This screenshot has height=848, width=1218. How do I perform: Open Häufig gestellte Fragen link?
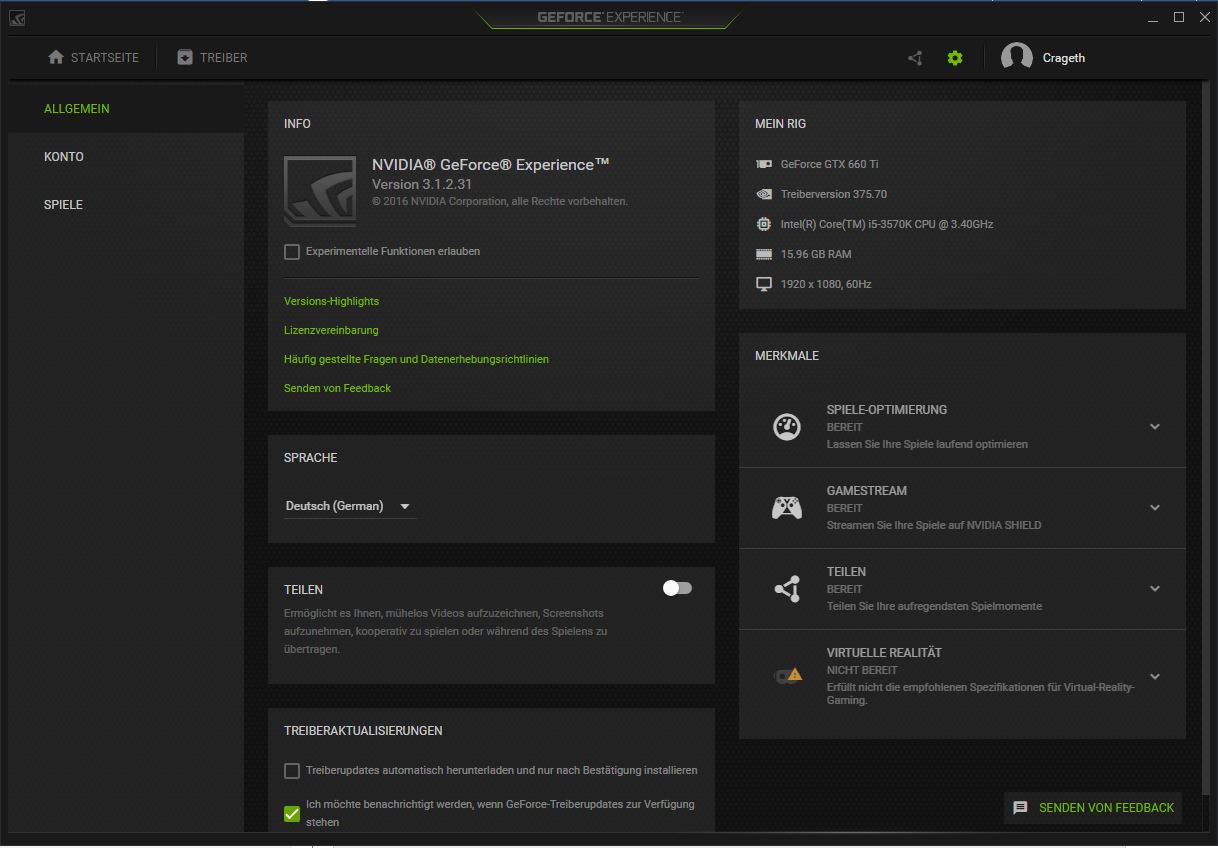[x=416, y=359]
